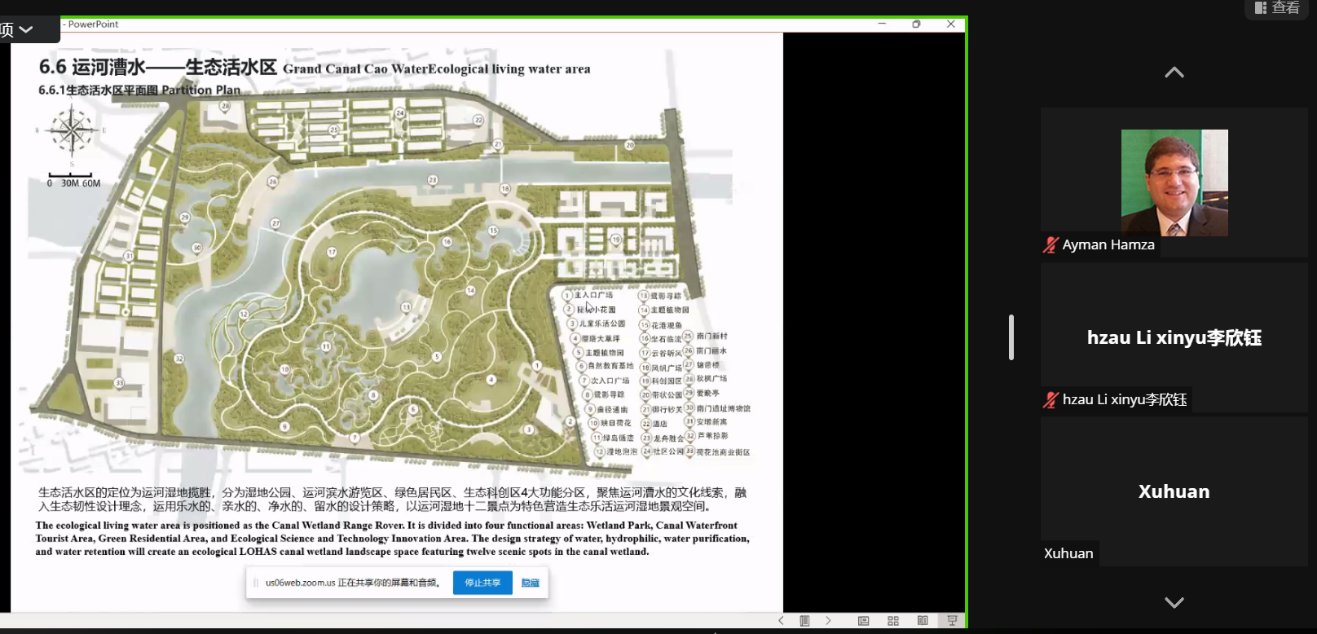Advance to next slide using status bar arrow

828,621
